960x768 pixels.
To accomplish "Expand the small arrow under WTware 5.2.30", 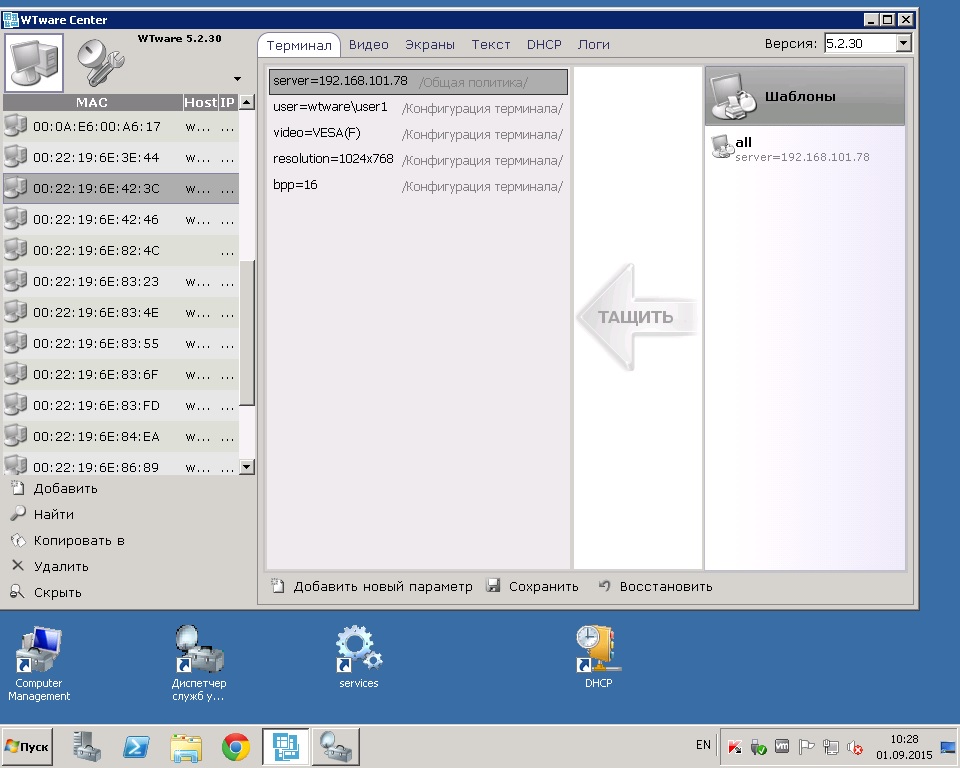I will click(x=237, y=79).
